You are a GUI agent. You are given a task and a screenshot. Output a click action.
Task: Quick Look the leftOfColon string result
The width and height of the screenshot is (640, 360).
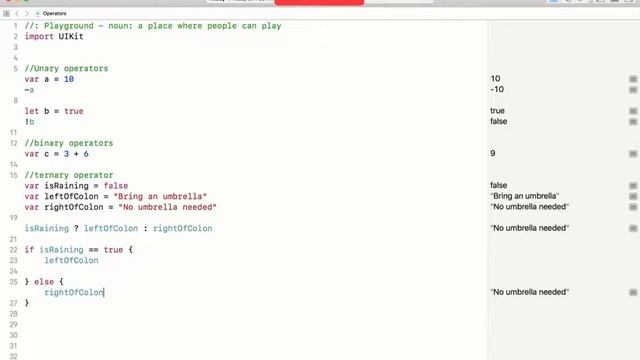click(x=633, y=196)
